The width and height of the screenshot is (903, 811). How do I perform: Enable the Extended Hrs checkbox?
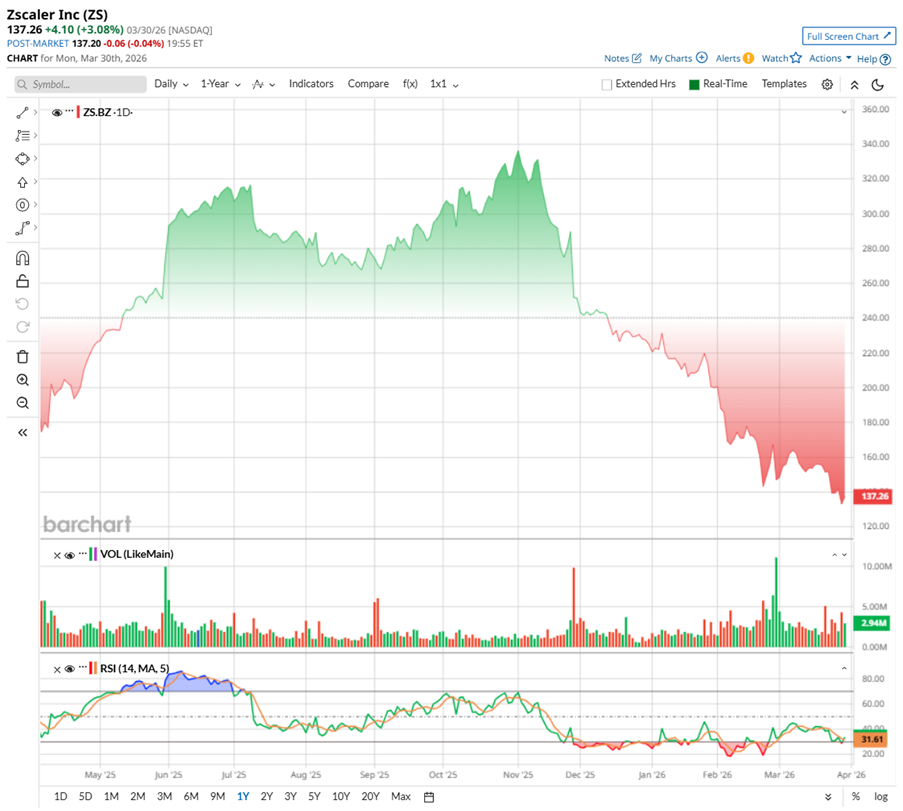tap(606, 85)
